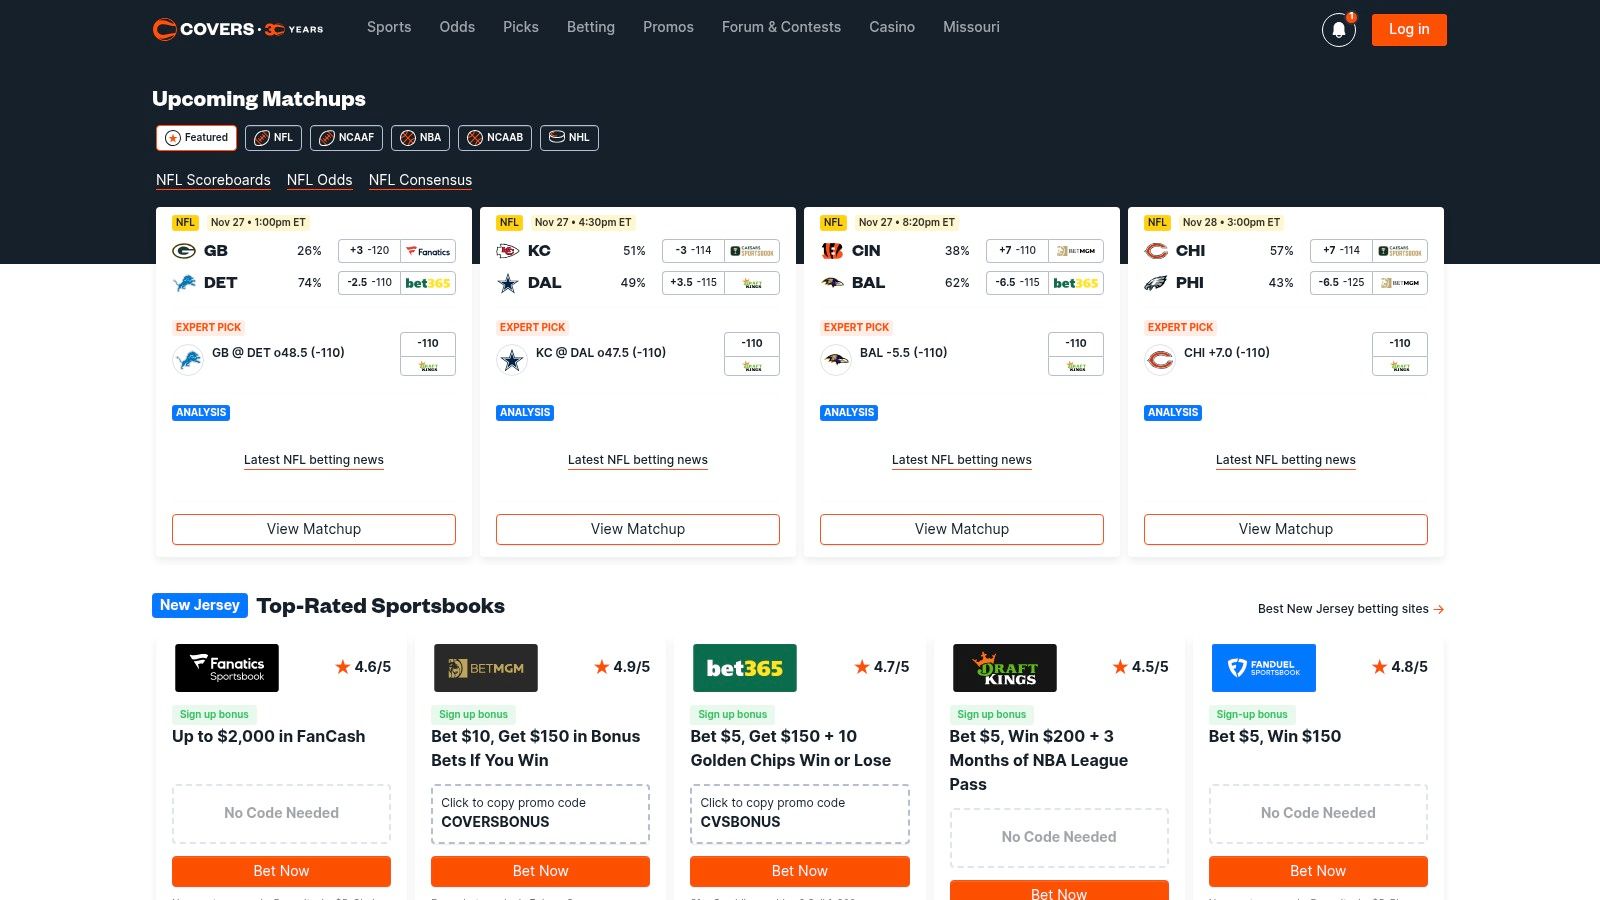The width and height of the screenshot is (1600, 900).
Task: View Matchup for KC vs DAL
Action: point(638,529)
